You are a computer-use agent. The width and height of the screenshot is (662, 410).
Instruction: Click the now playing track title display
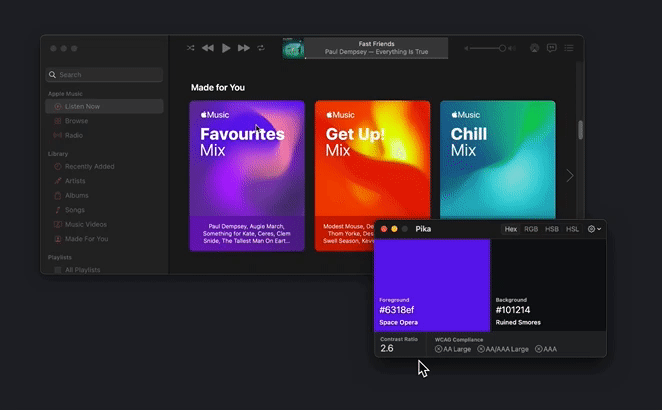tap(376, 48)
